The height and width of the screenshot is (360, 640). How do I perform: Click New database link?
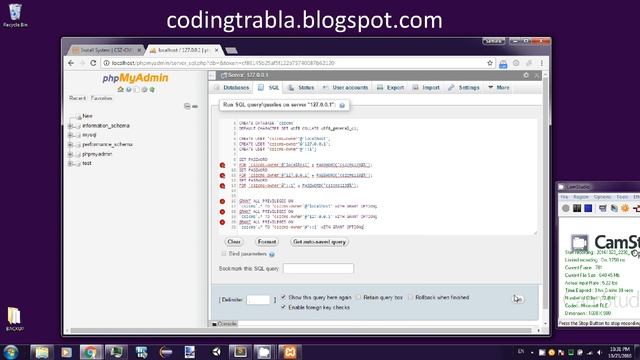(87, 116)
